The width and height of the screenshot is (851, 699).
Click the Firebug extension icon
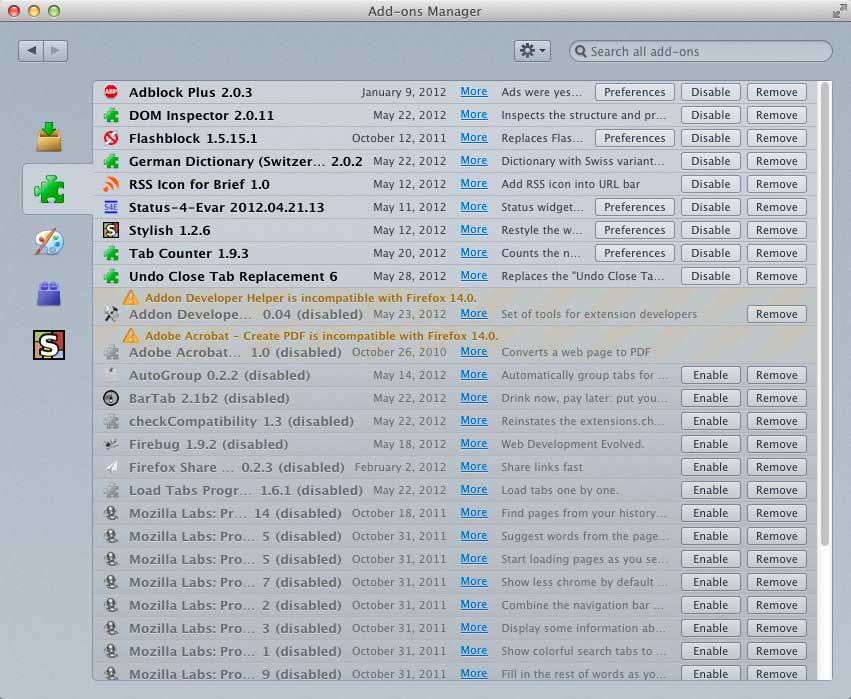(111, 443)
